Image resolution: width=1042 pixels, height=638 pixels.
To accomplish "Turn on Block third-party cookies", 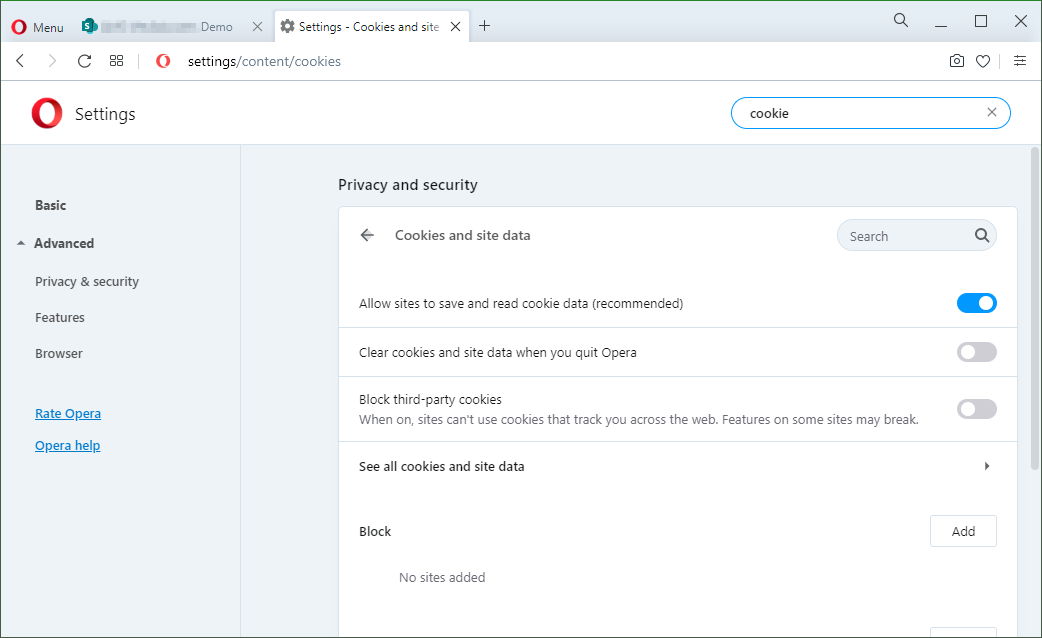I will 976,409.
